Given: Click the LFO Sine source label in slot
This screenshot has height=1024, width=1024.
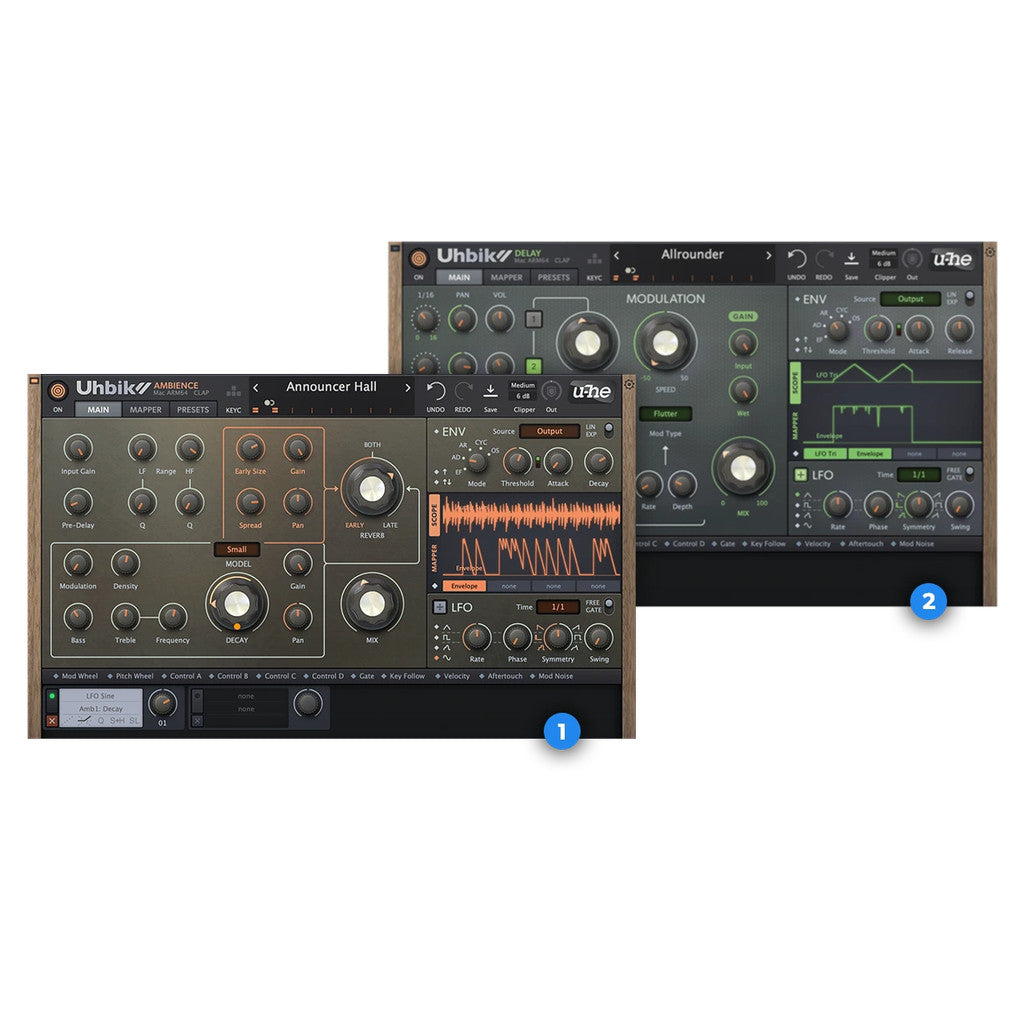Looking at the screenshot, I should [101, 696].
